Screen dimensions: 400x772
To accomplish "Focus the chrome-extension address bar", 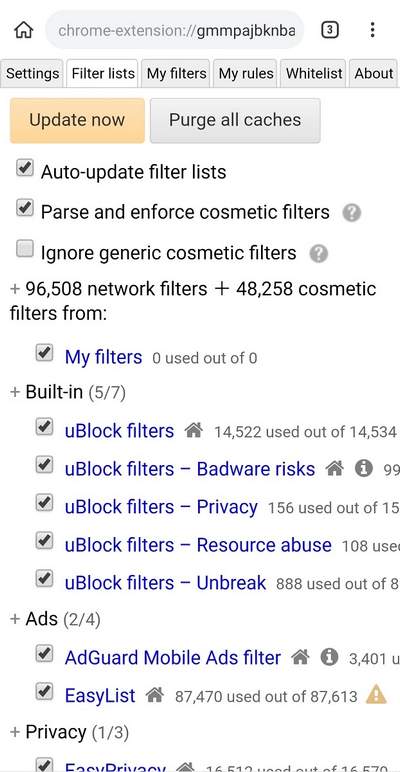I will point(175,31).
